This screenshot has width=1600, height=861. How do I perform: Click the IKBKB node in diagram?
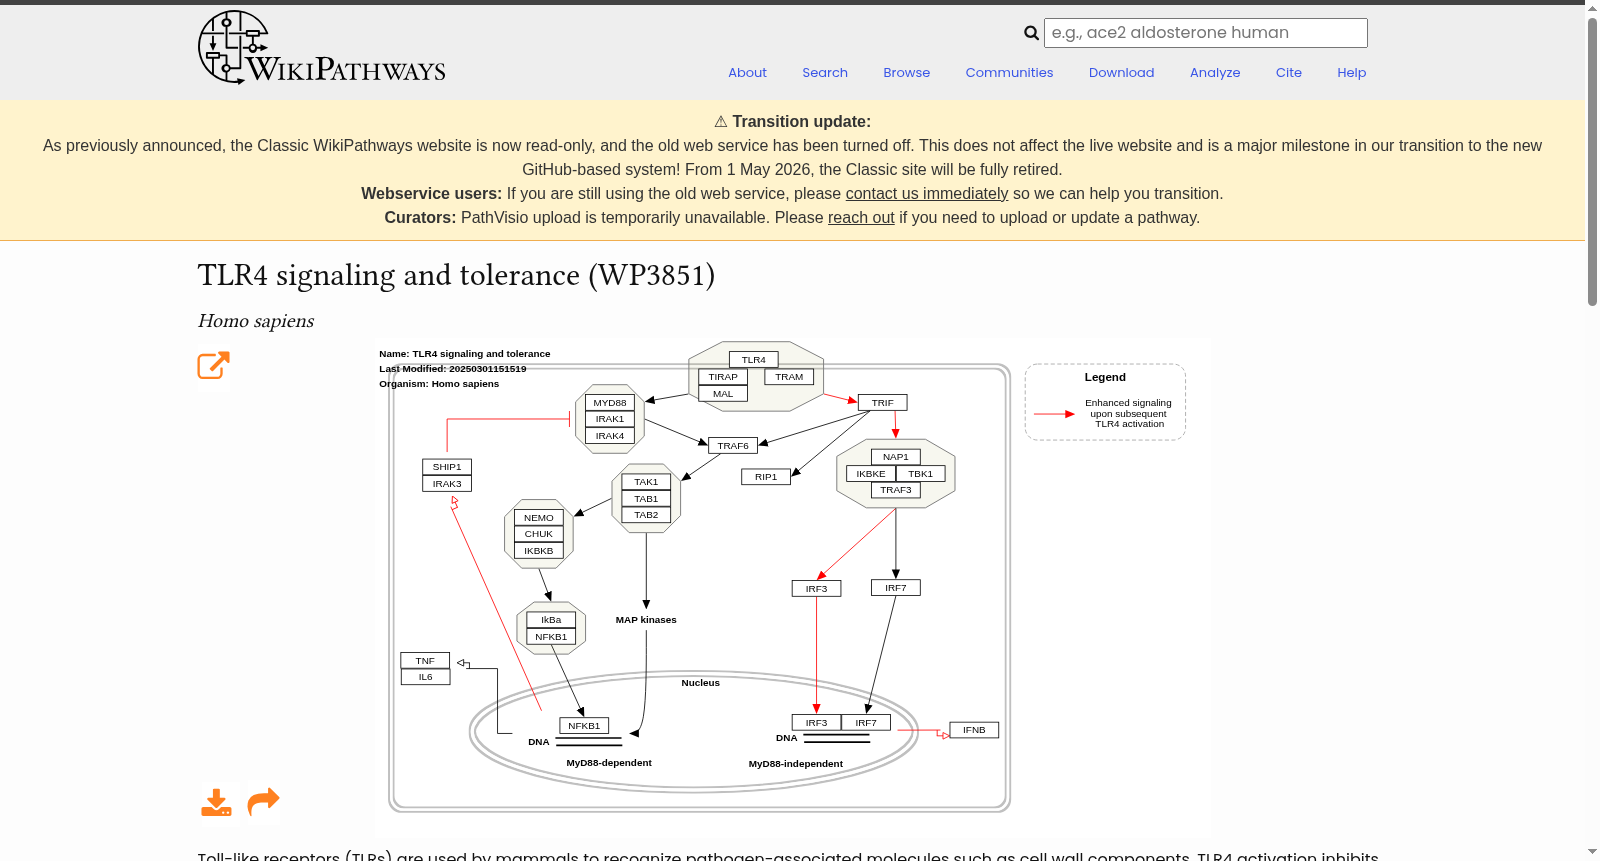pos(539,551)
